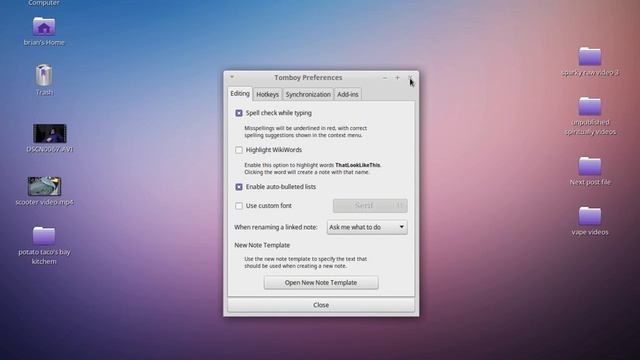Open Next post file folder
This screenshot has width=640, height=360.
pyautogui.click(x=590, y=166)
